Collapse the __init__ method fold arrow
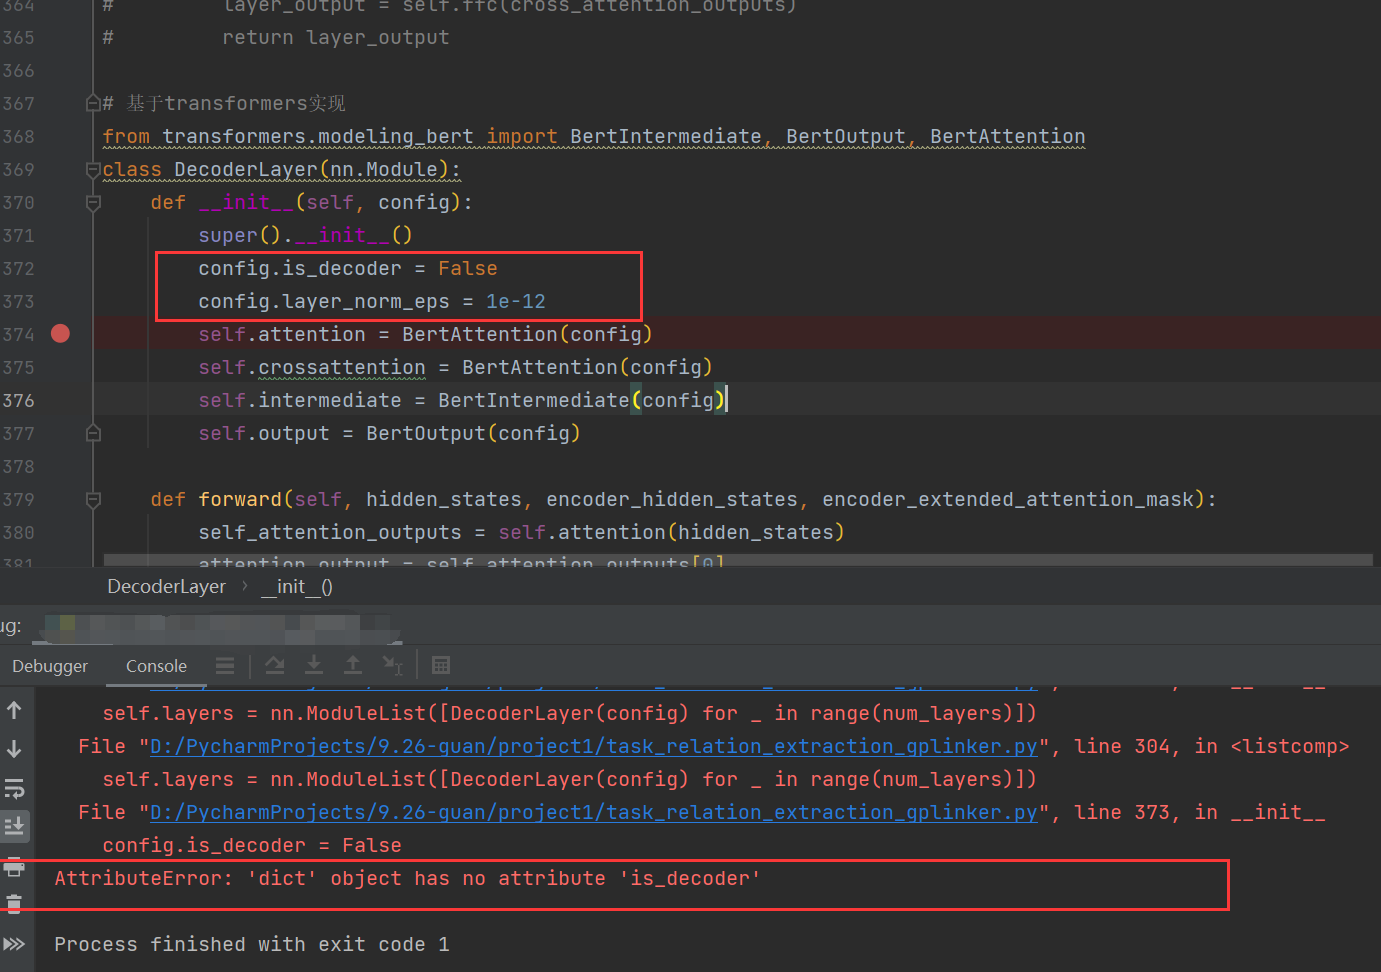1381x972 pixels. pyautogui.click(x=92, y=203)
